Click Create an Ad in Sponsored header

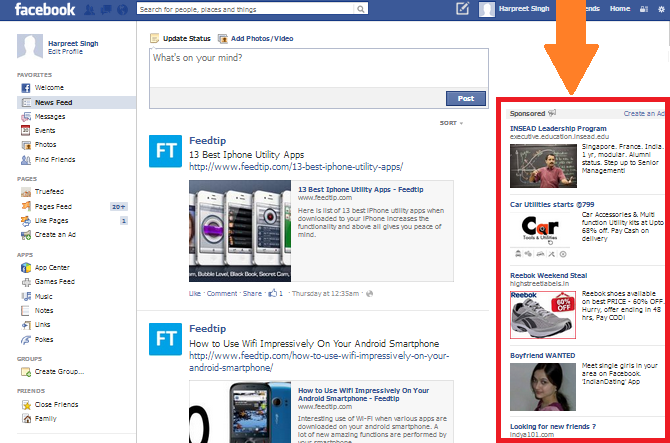(644, 114)
